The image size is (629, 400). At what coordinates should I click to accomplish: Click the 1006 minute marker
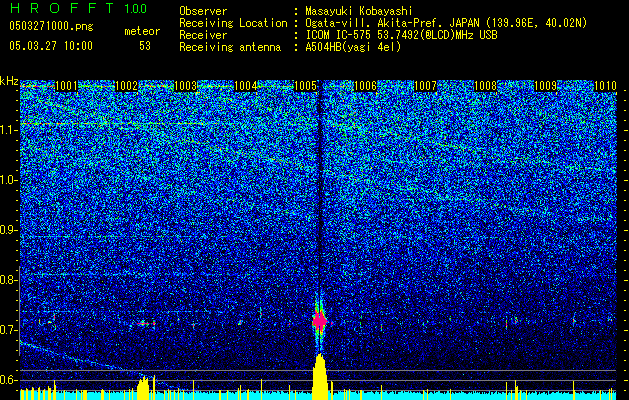coord(365,86)
